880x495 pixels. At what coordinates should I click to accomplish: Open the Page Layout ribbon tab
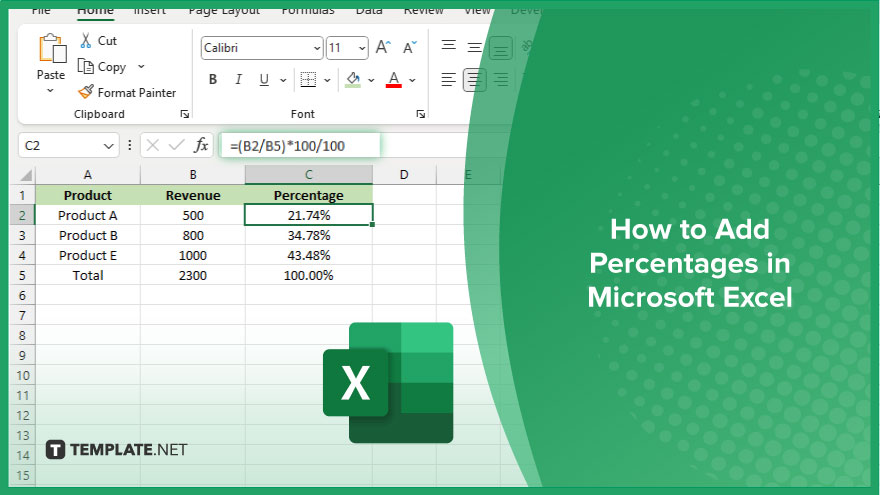coord(224,10)
